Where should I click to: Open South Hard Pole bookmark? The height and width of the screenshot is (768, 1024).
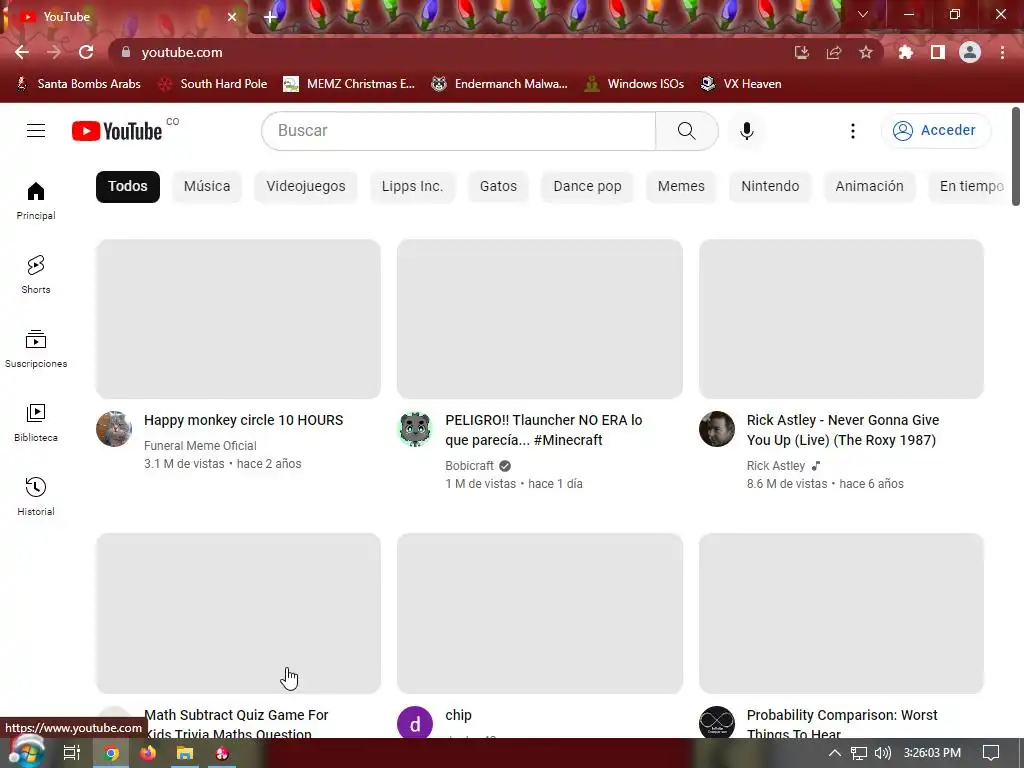pyautogui.click(x=214, y=84)
